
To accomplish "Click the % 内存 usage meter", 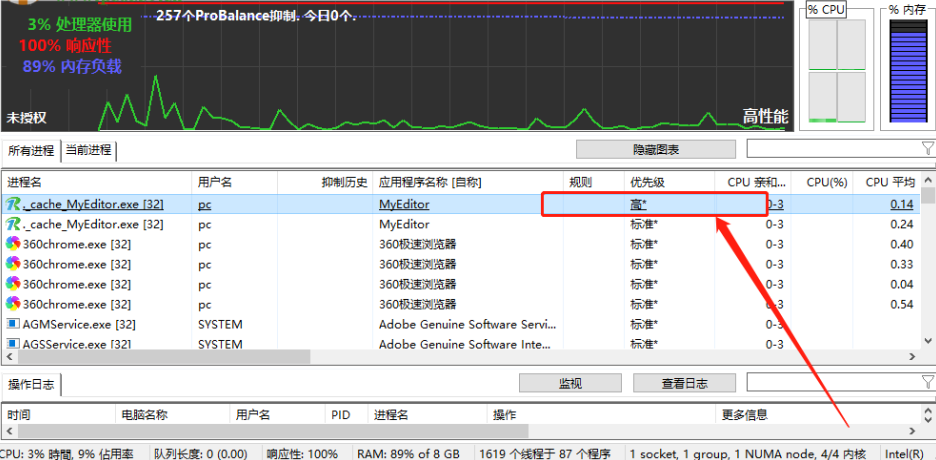I will [907, 70].
